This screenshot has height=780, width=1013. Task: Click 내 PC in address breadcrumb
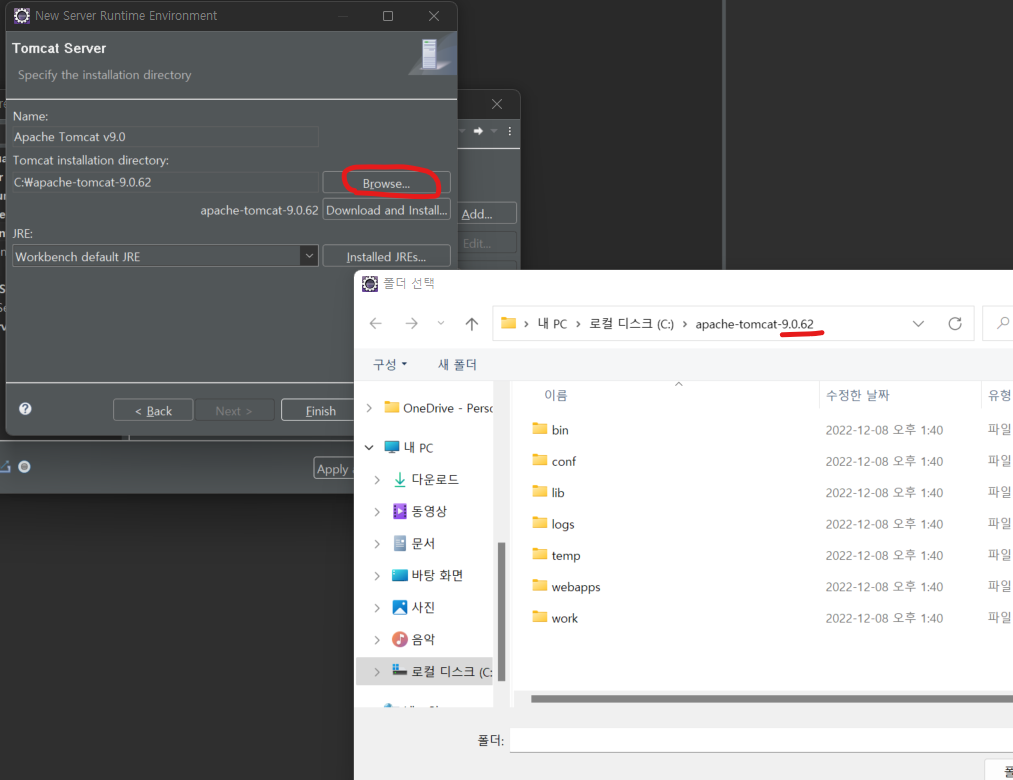click(552, 324)
